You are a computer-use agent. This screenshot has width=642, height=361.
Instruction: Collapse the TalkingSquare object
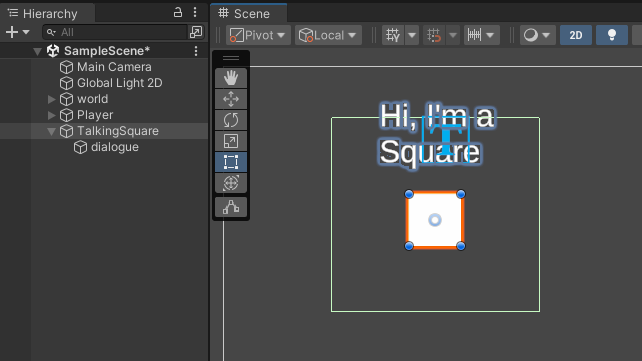pos(51,131)
